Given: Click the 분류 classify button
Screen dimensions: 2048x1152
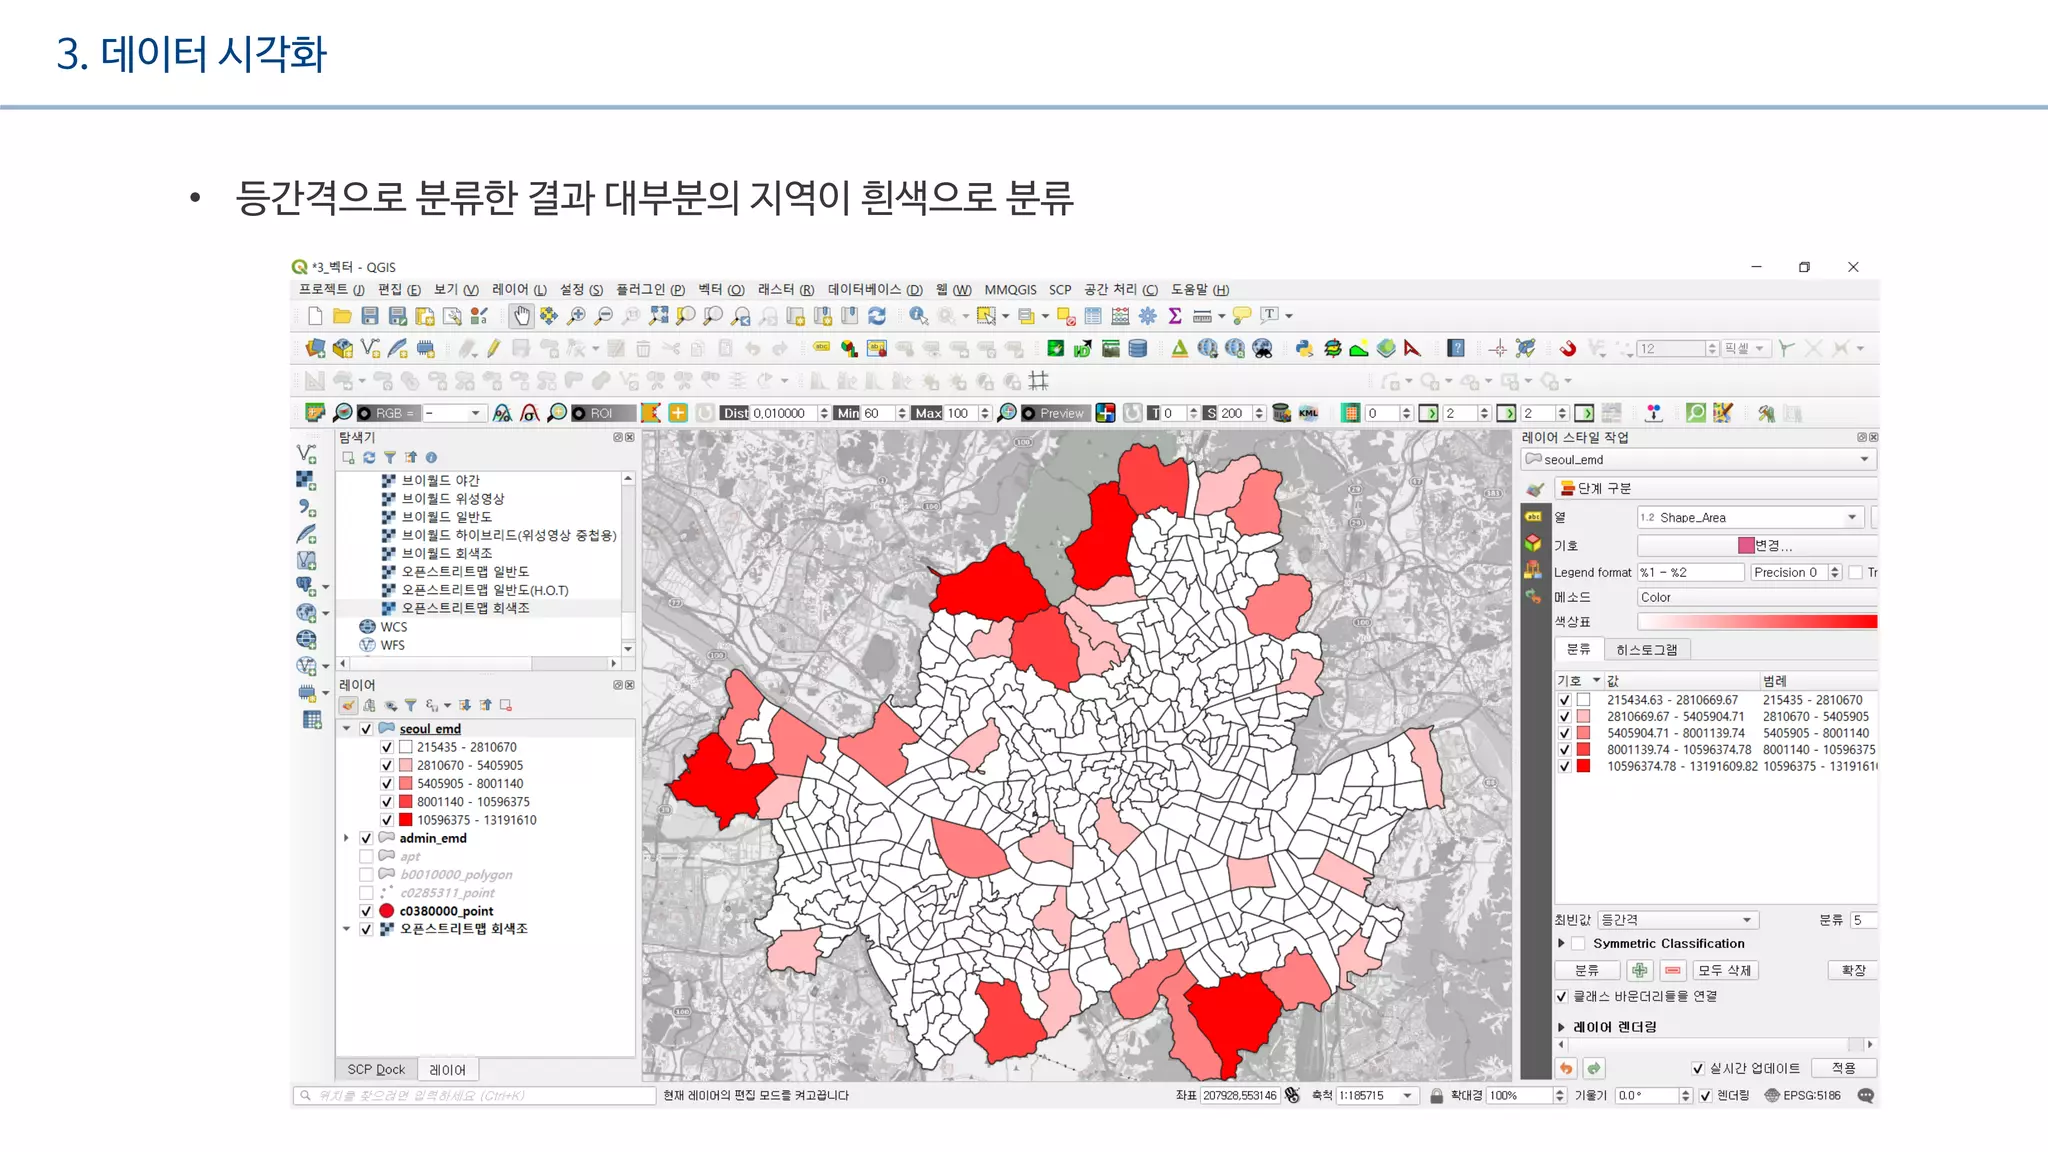Looking at the screenshot, I should [1587, 970].
